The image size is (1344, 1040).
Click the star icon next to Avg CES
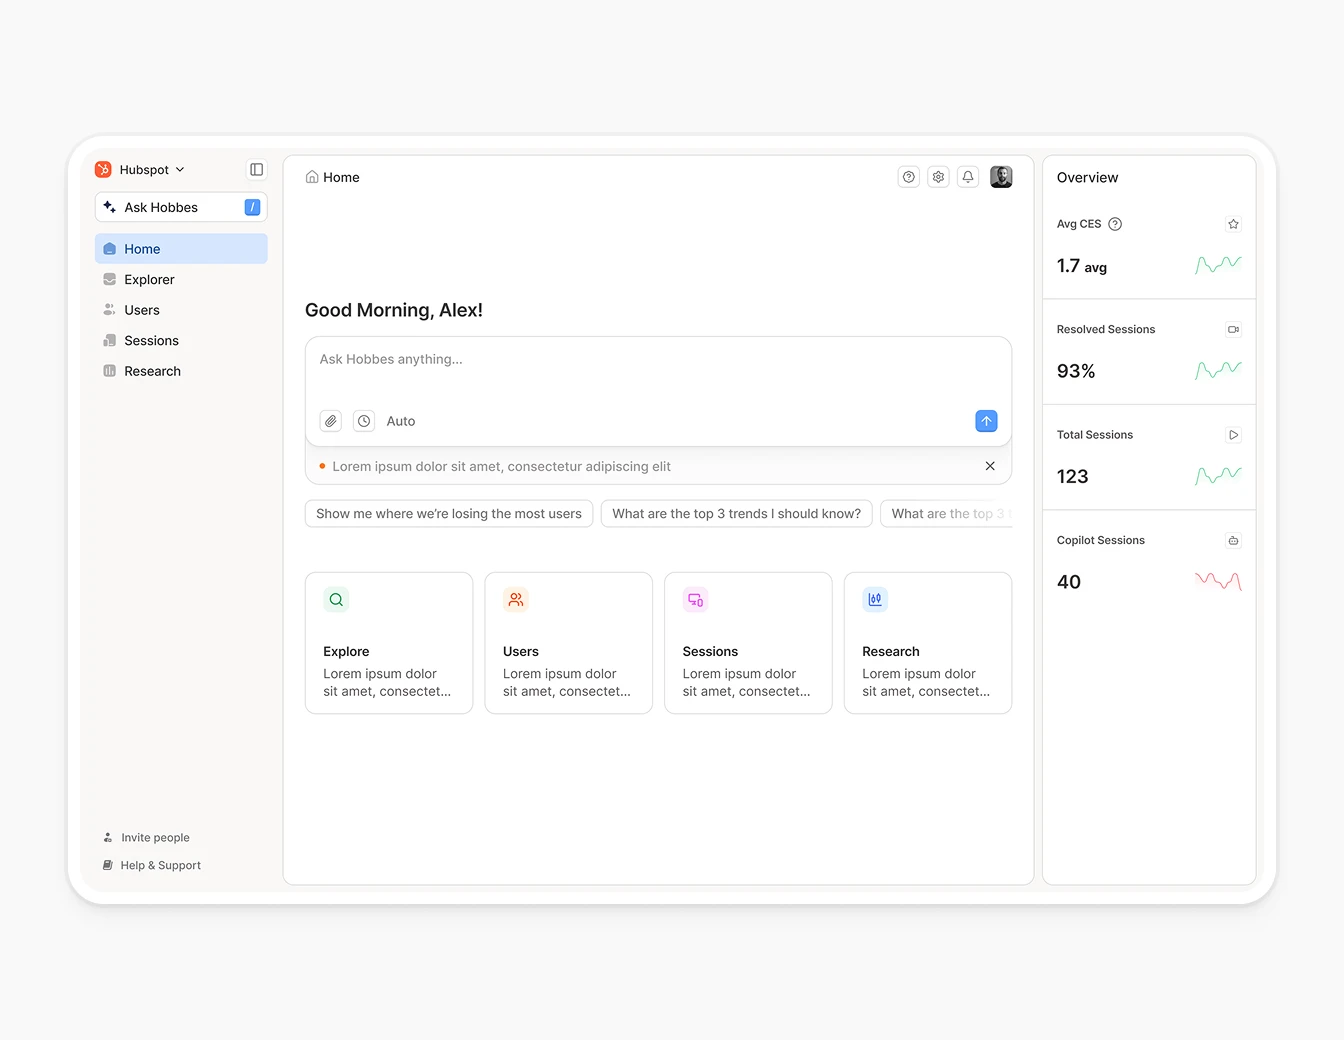[1233, 224]
